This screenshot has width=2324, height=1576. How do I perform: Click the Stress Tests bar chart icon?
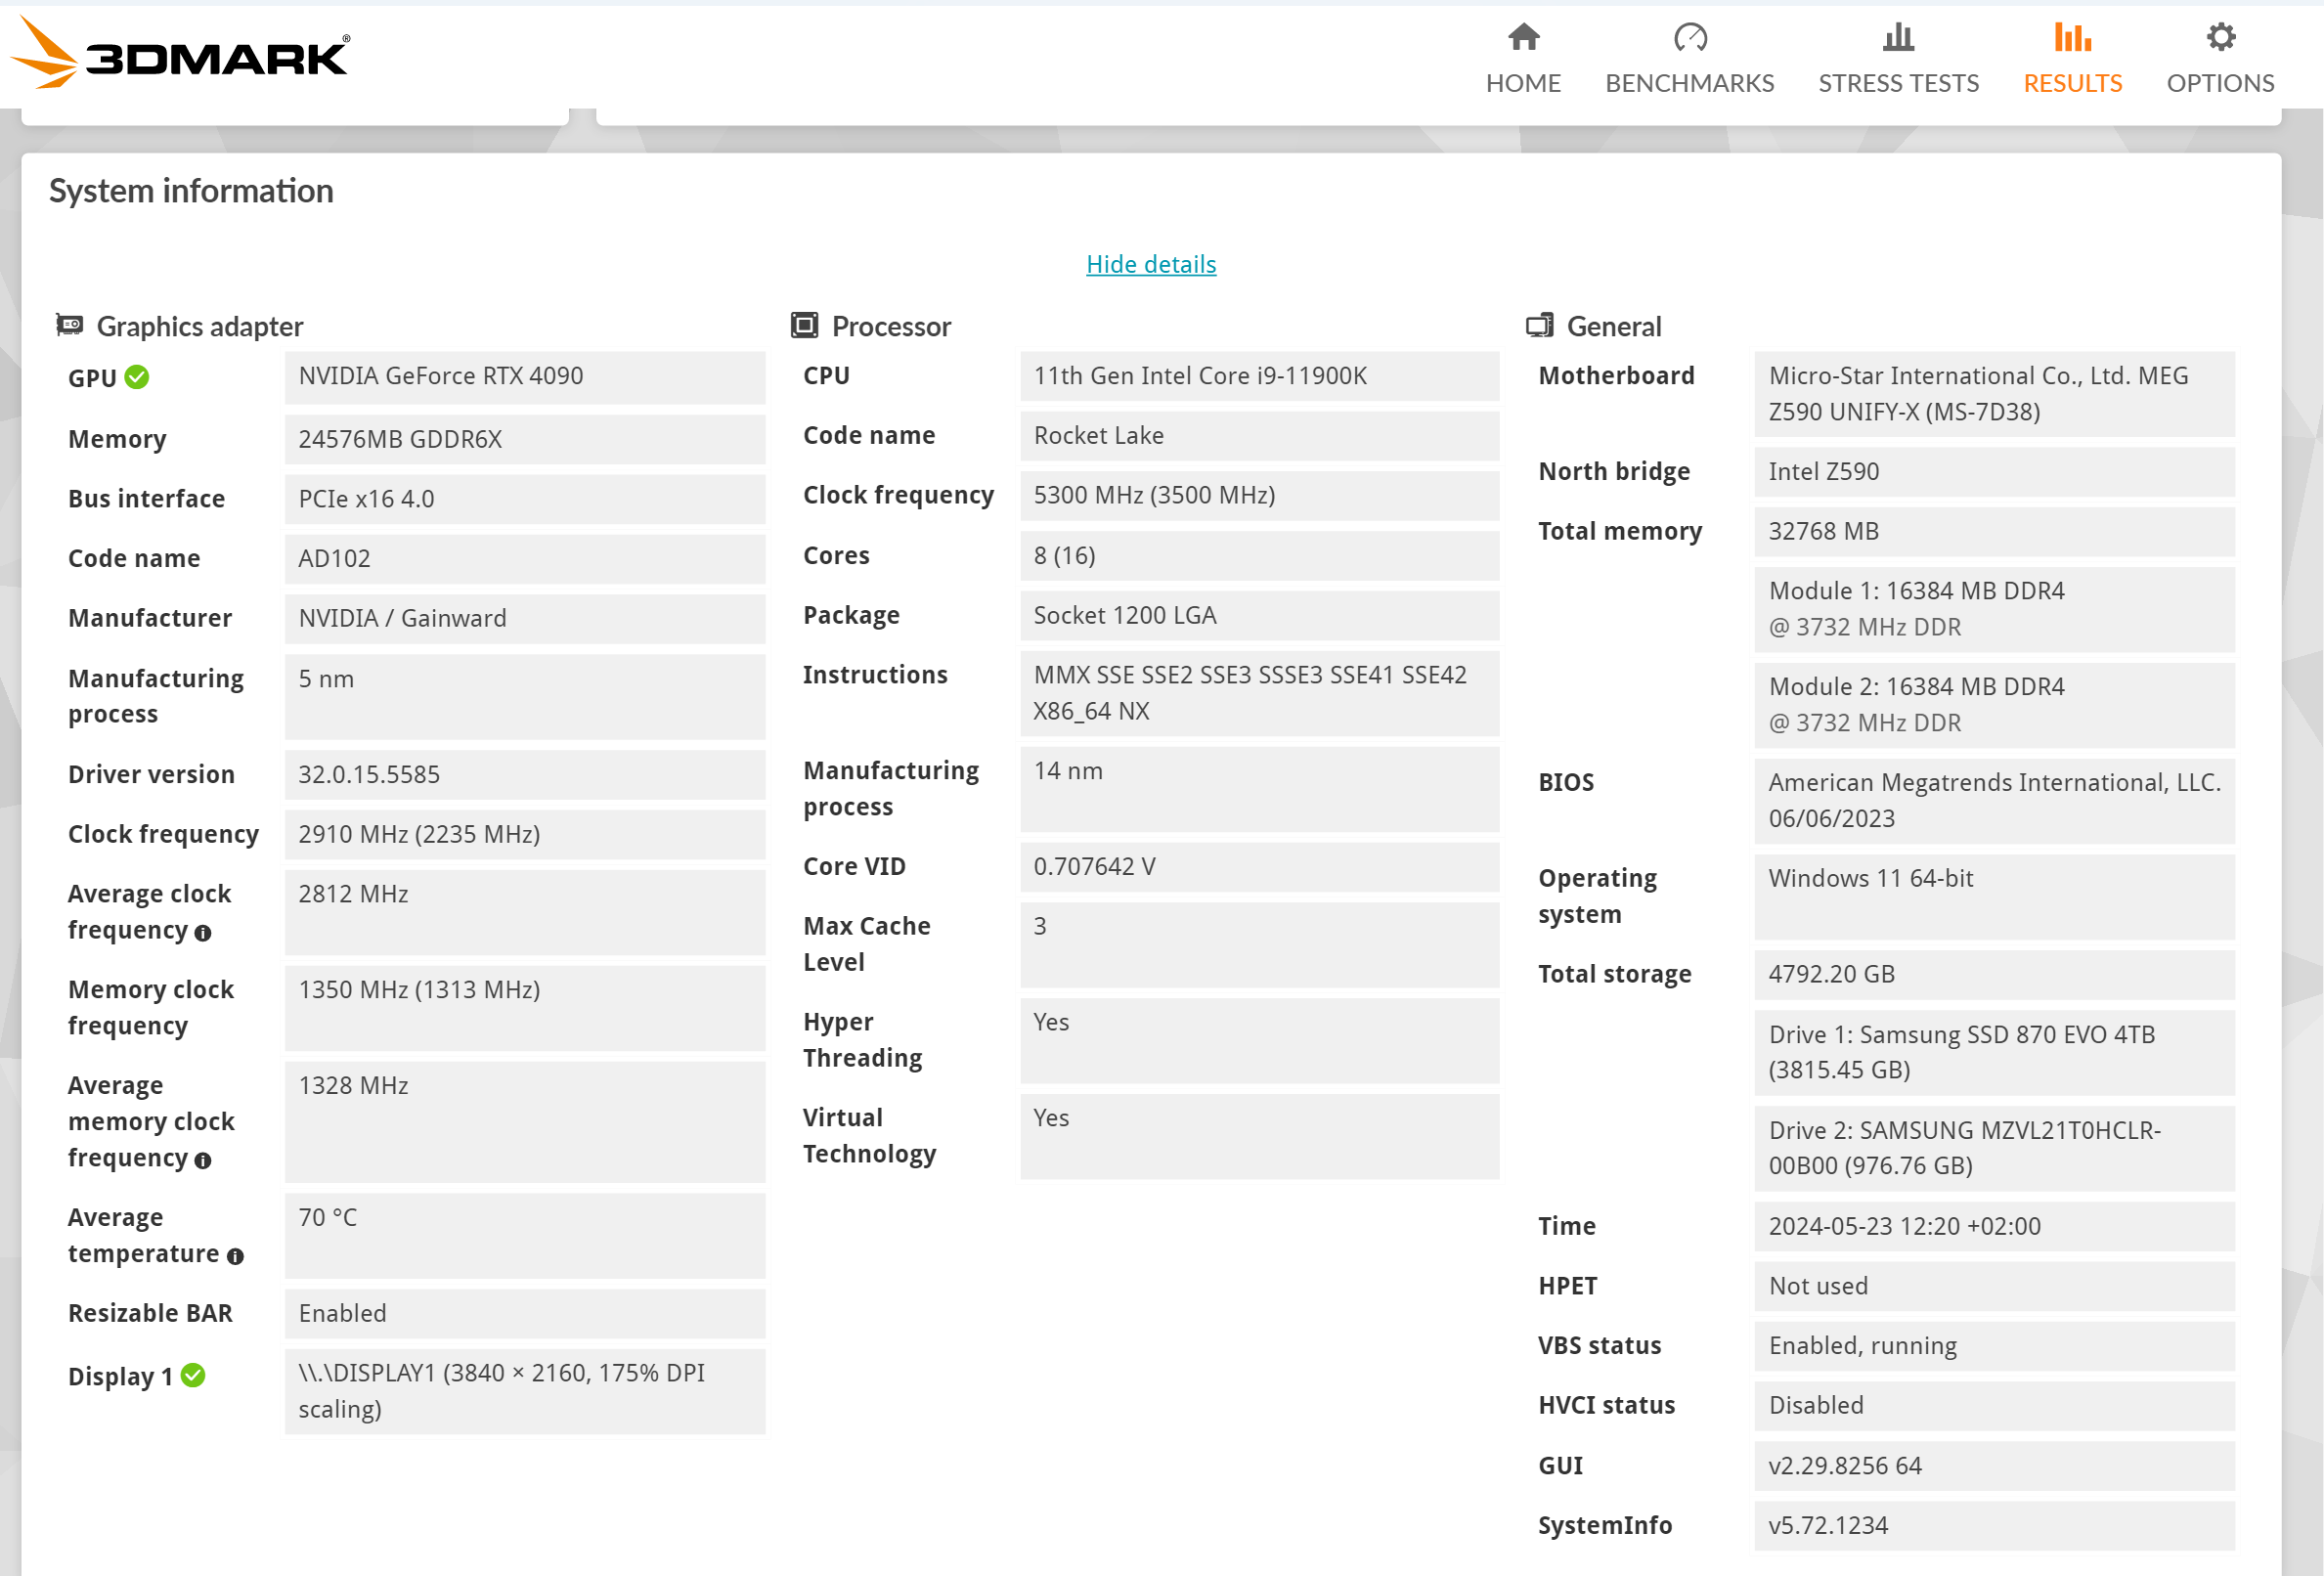click(1897, 37)
